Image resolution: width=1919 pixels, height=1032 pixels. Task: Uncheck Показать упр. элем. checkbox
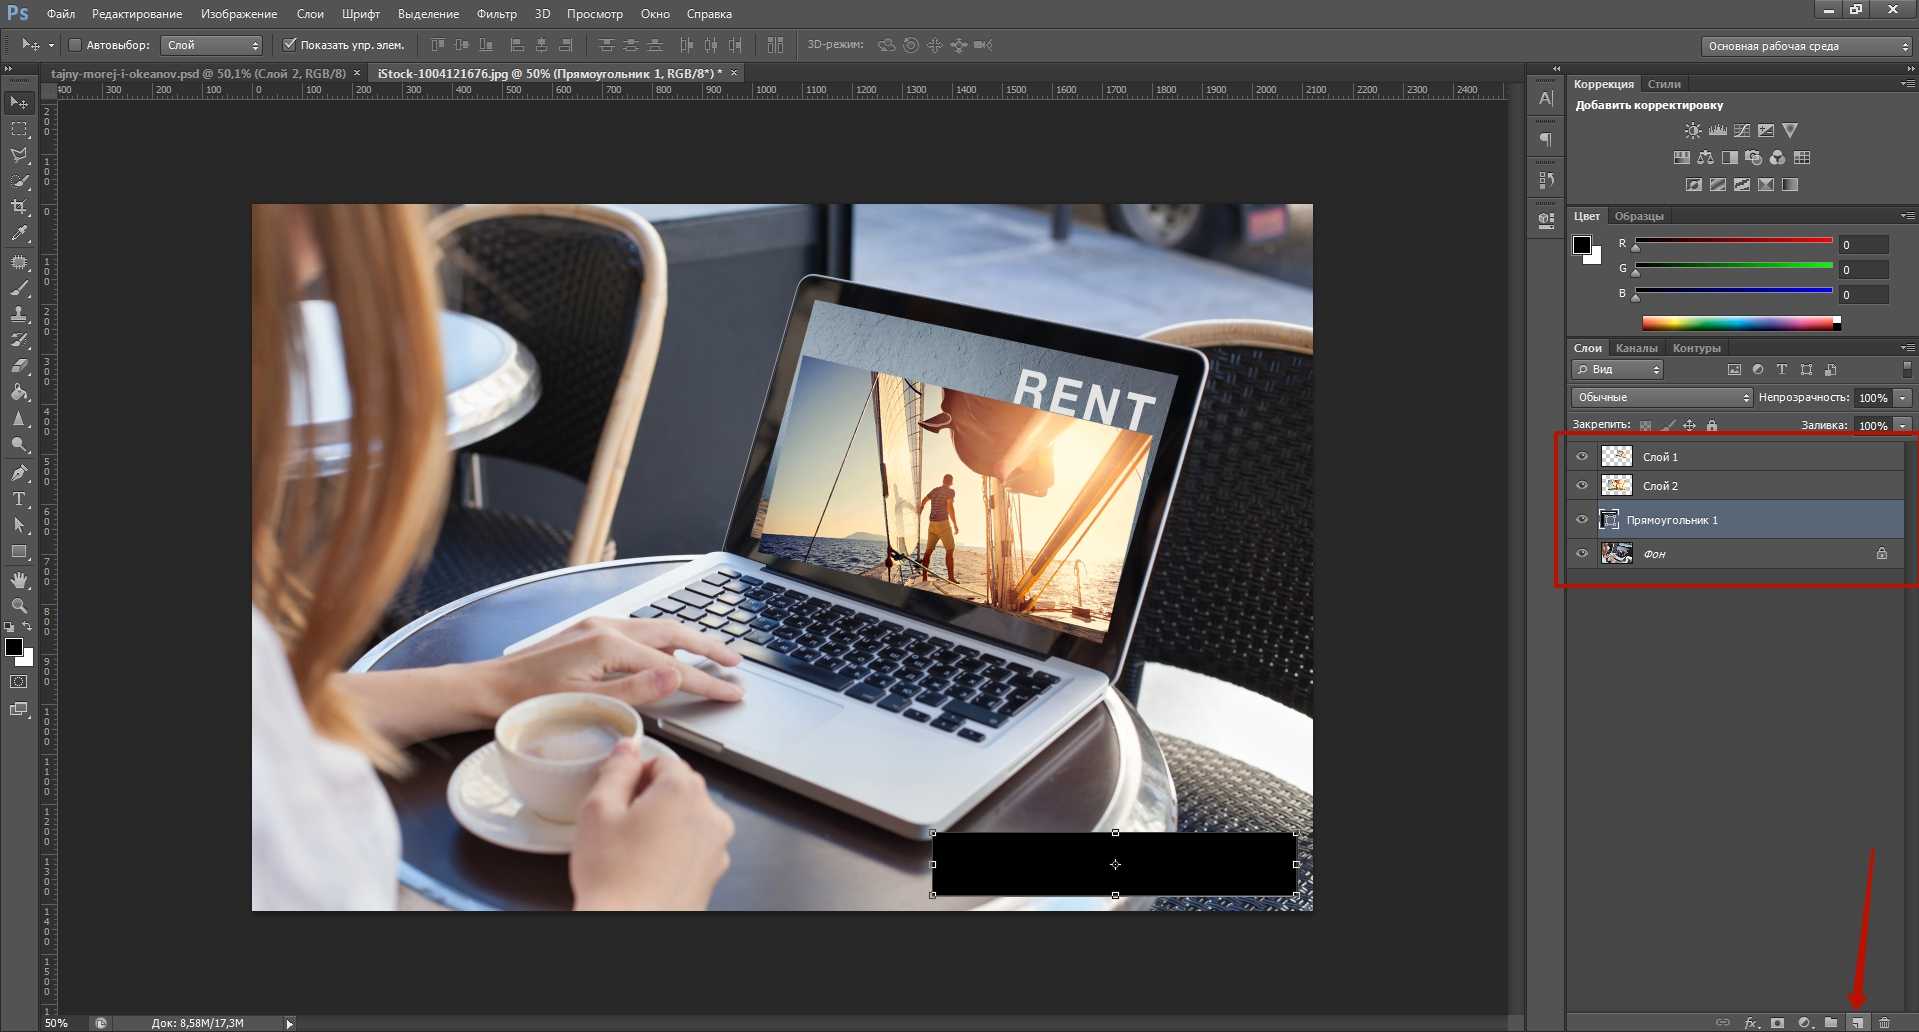click(x=290, y=45)
